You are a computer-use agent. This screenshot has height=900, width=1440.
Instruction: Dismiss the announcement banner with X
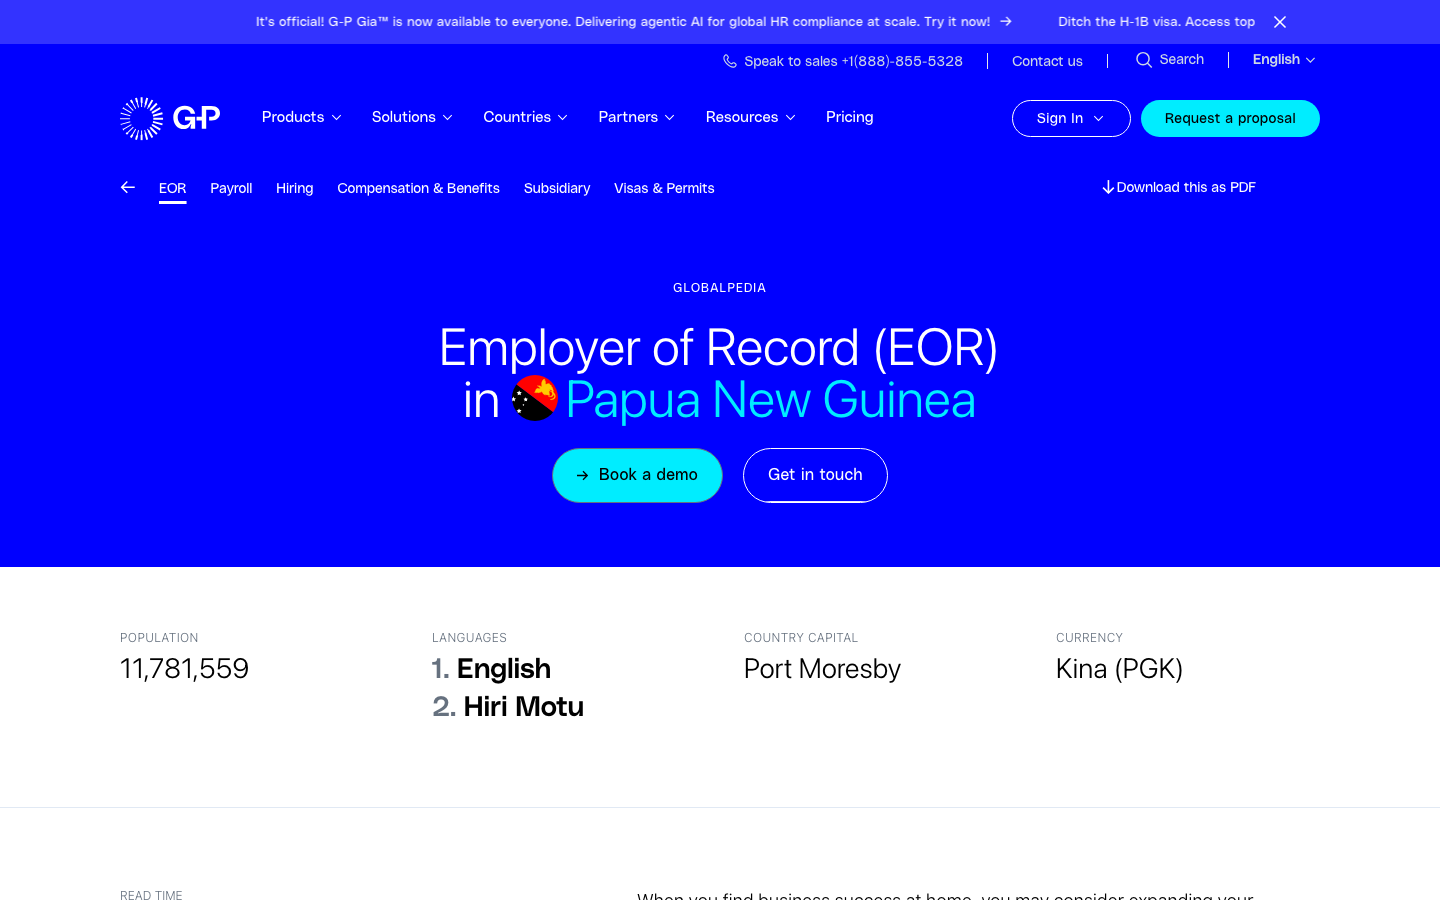tap(1280, 22)
